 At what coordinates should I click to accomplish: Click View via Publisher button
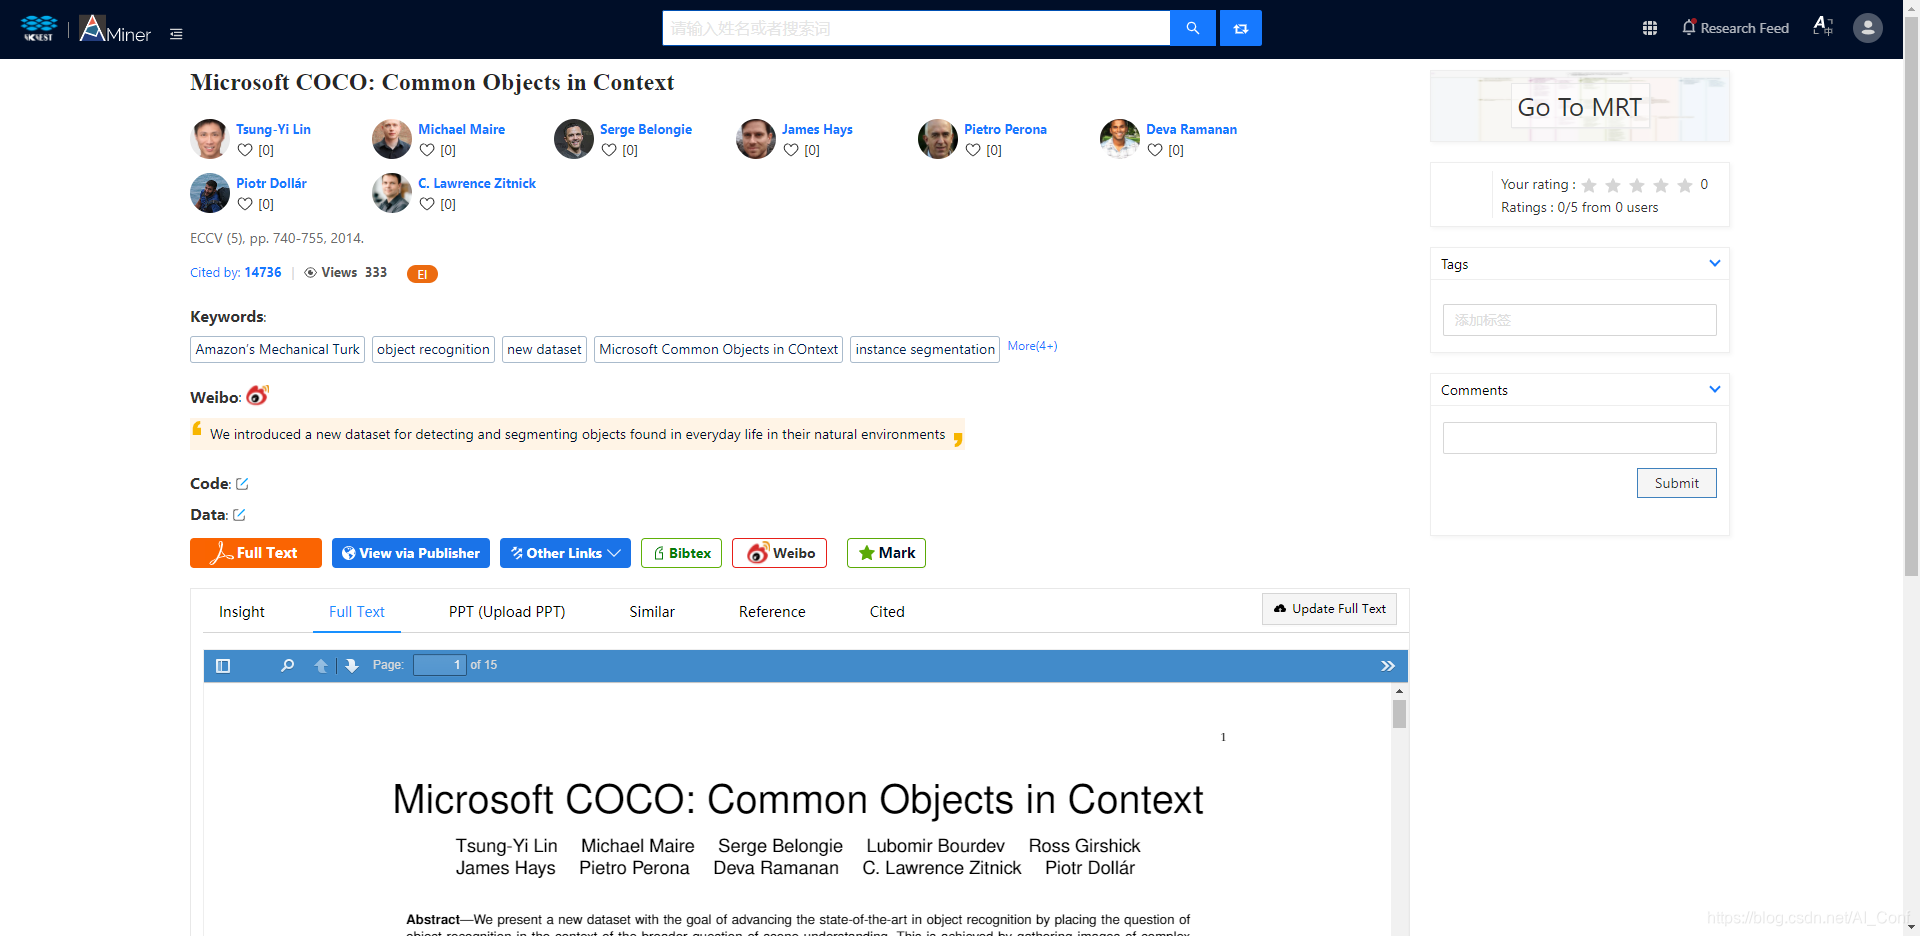tap(411, 553)
